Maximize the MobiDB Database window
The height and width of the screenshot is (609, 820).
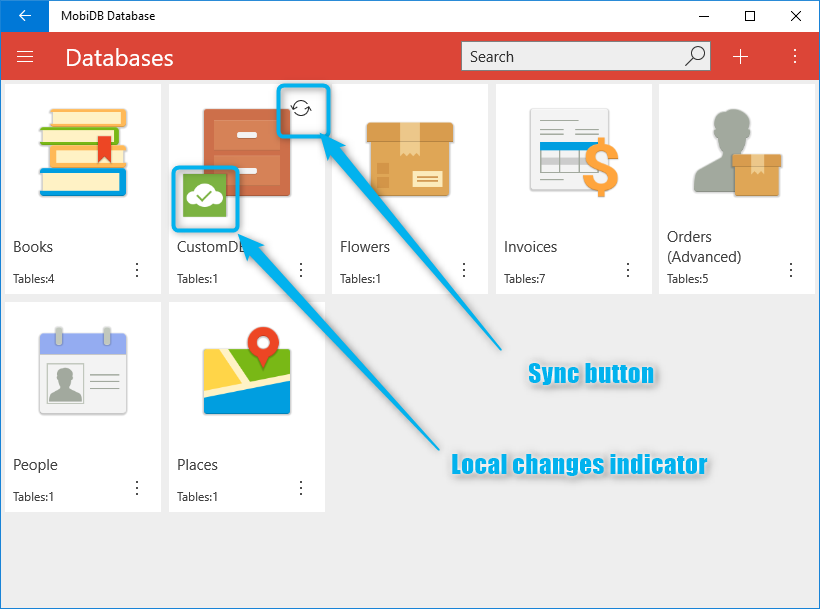click(x=750, y=16)
